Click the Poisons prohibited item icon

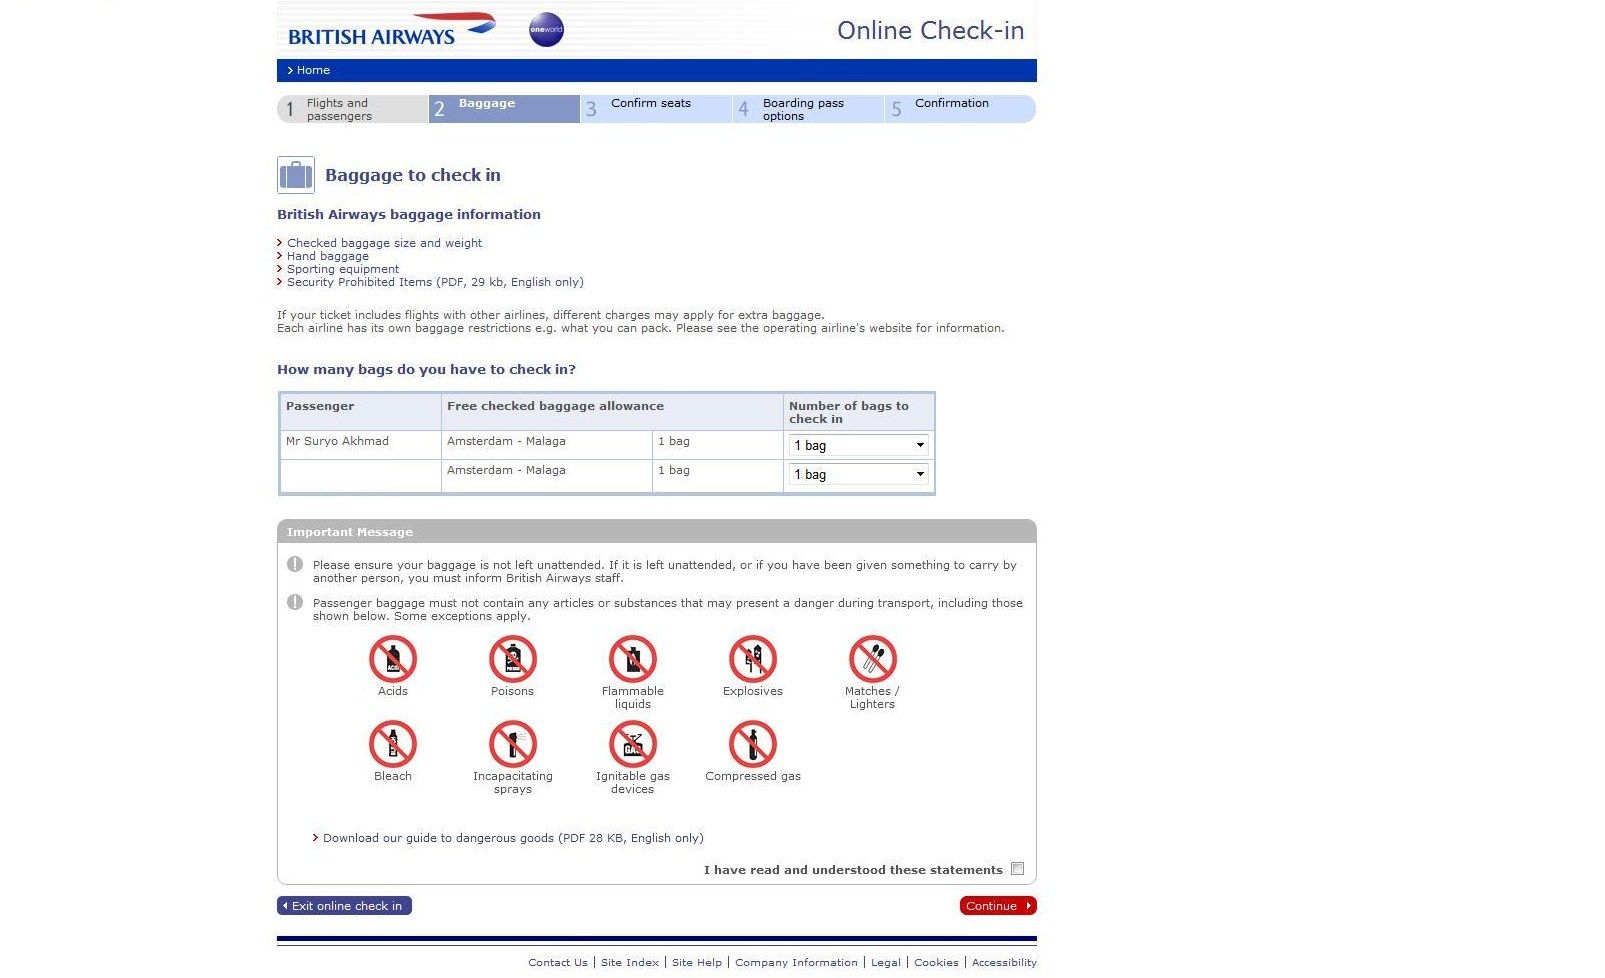click(512, 660)
